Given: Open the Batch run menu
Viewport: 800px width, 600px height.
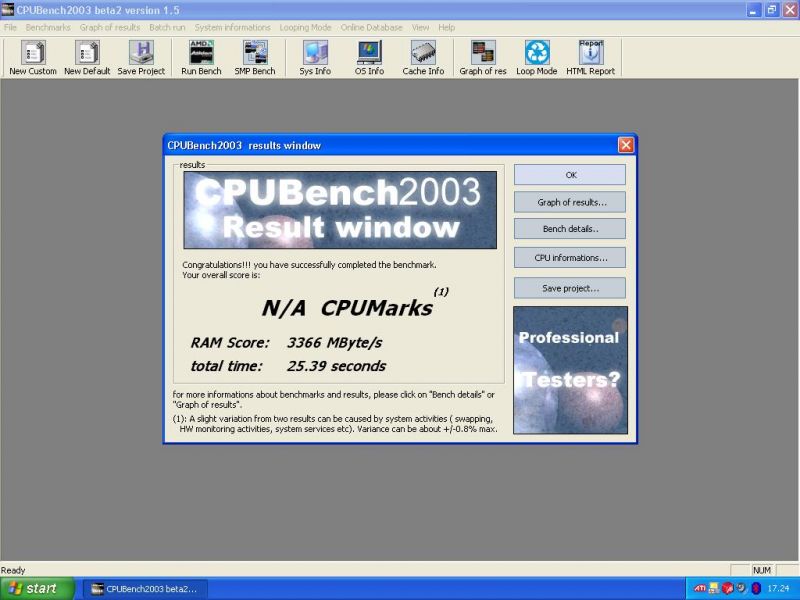Looking at the screenshot, I should point(167,28).
